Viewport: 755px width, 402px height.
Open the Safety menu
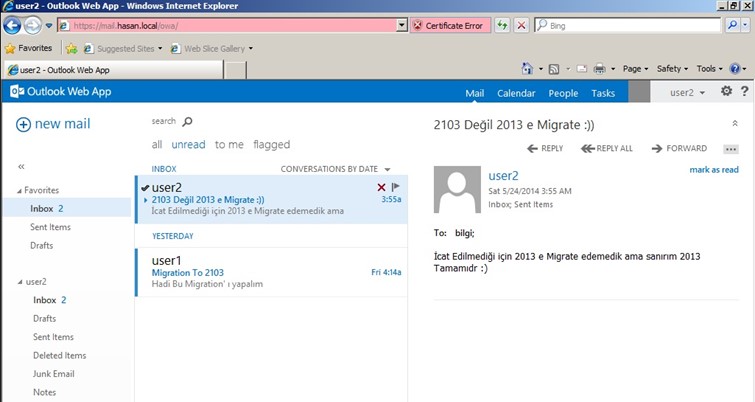672,69
